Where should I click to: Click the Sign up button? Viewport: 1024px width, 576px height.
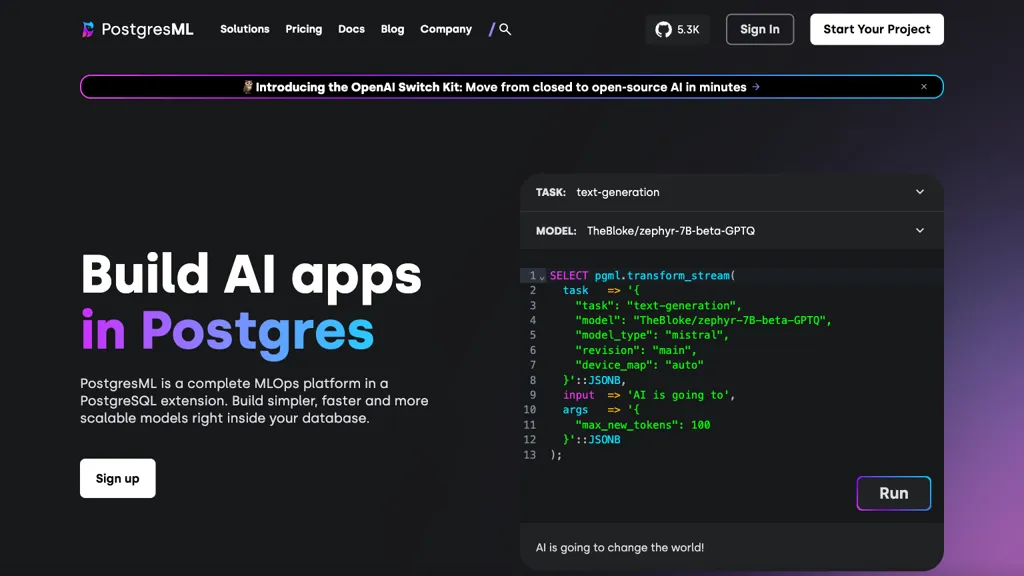tap(118, 479)
